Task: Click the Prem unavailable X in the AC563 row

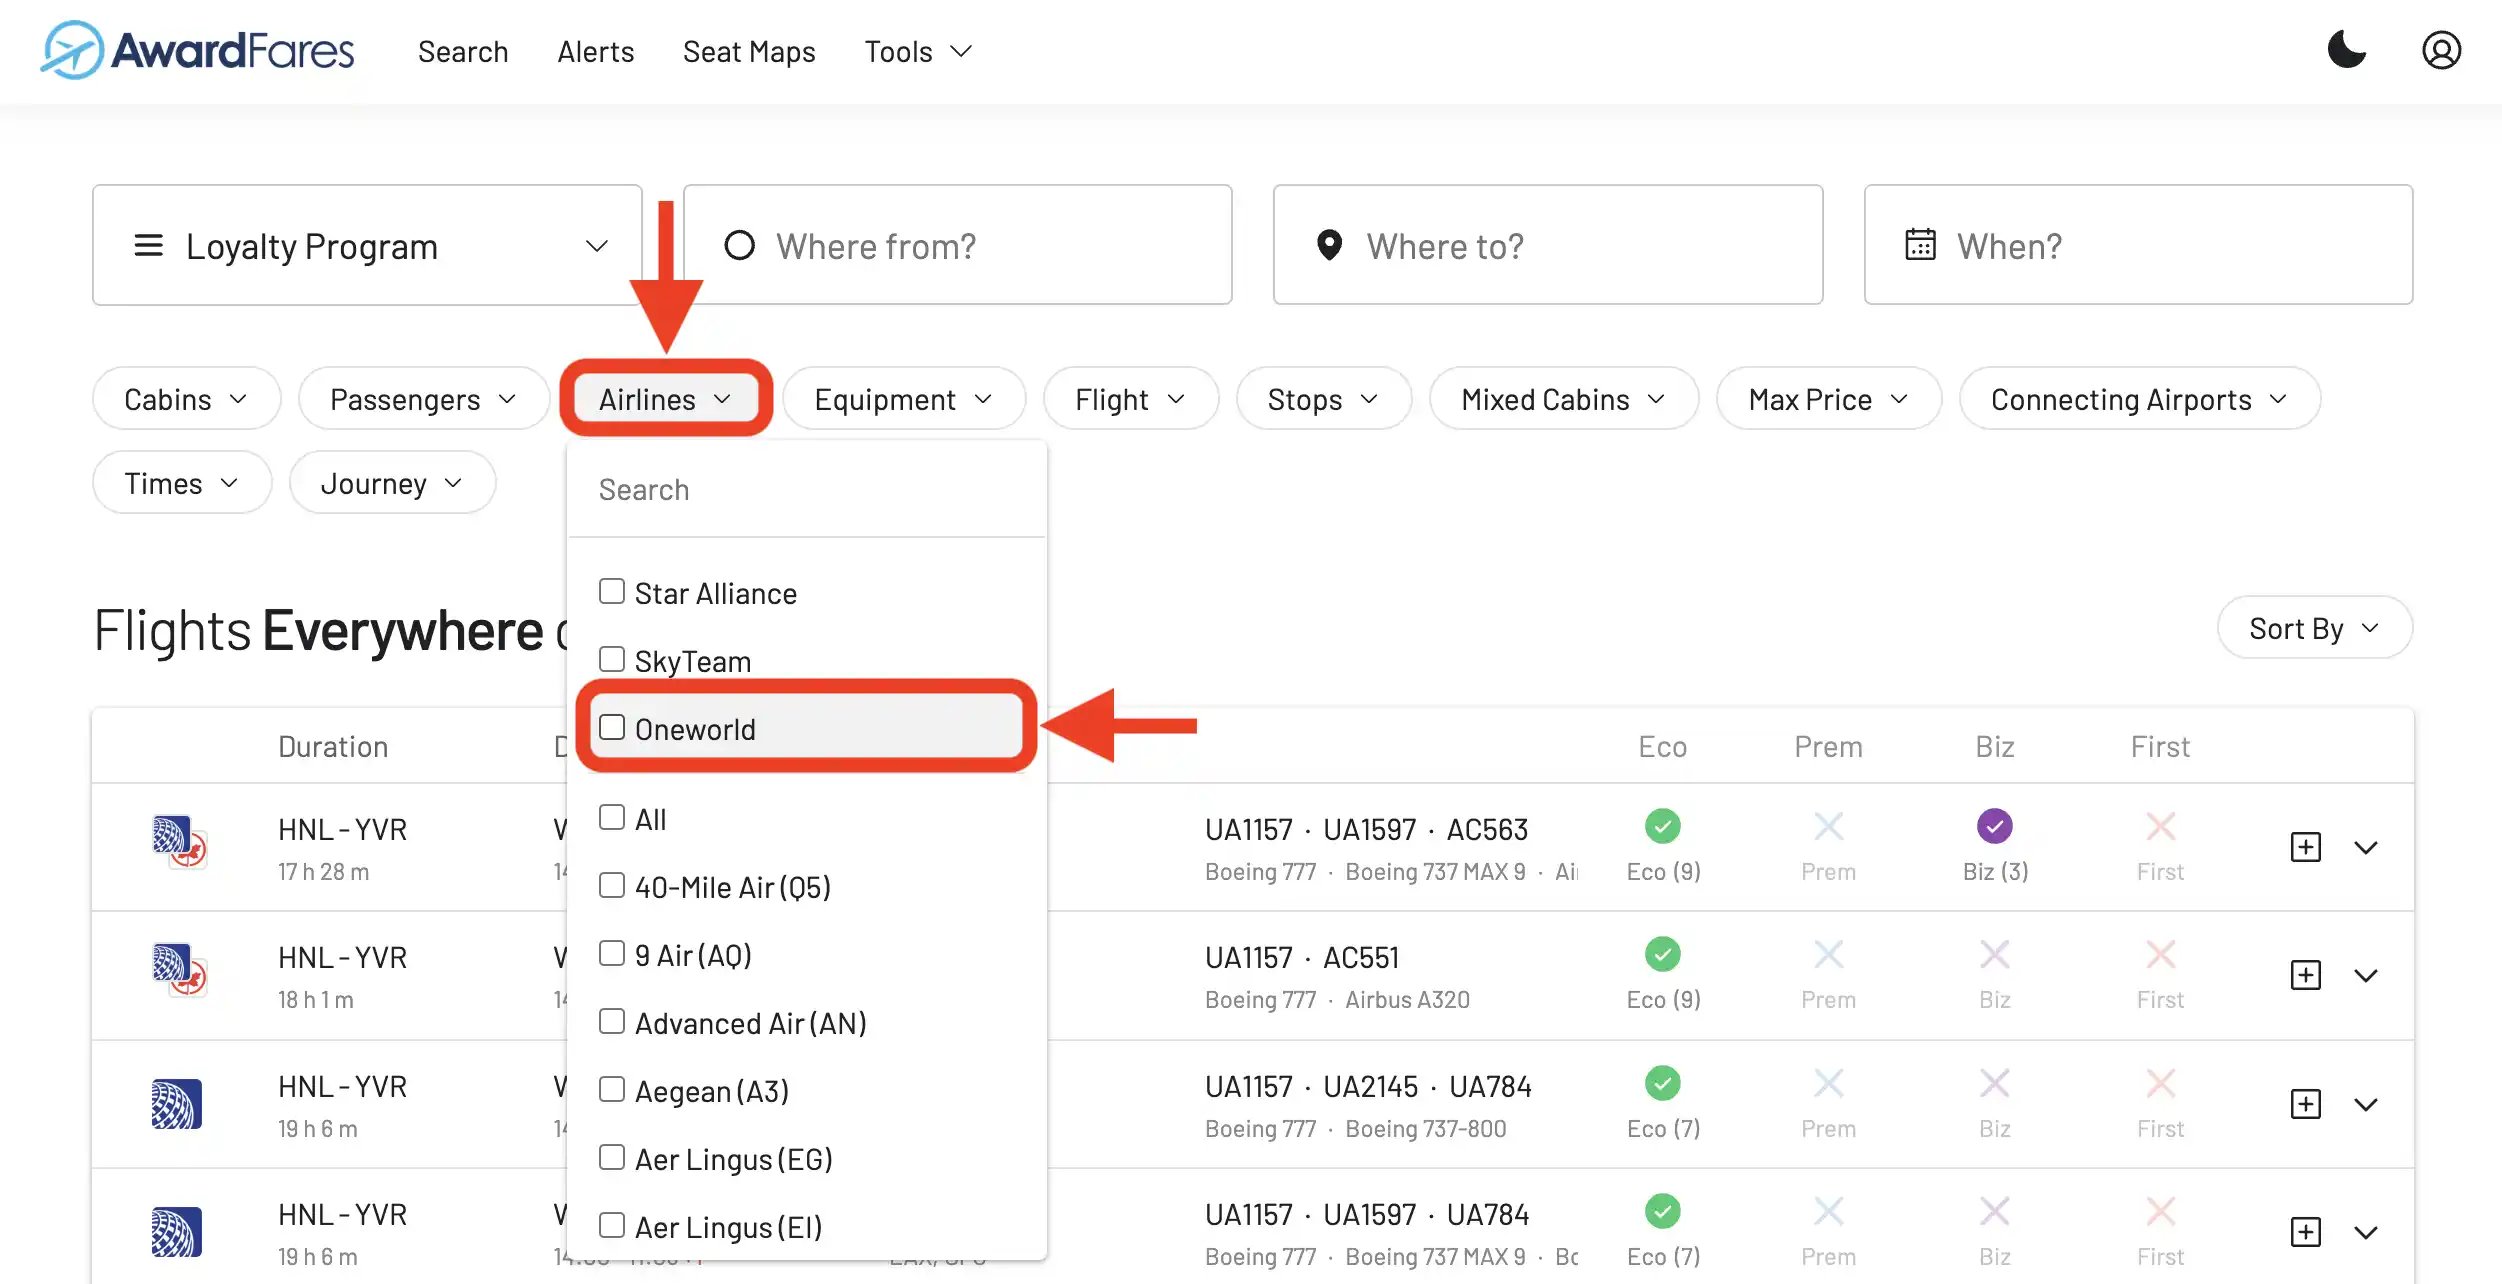Action: tap(1828, 826)
